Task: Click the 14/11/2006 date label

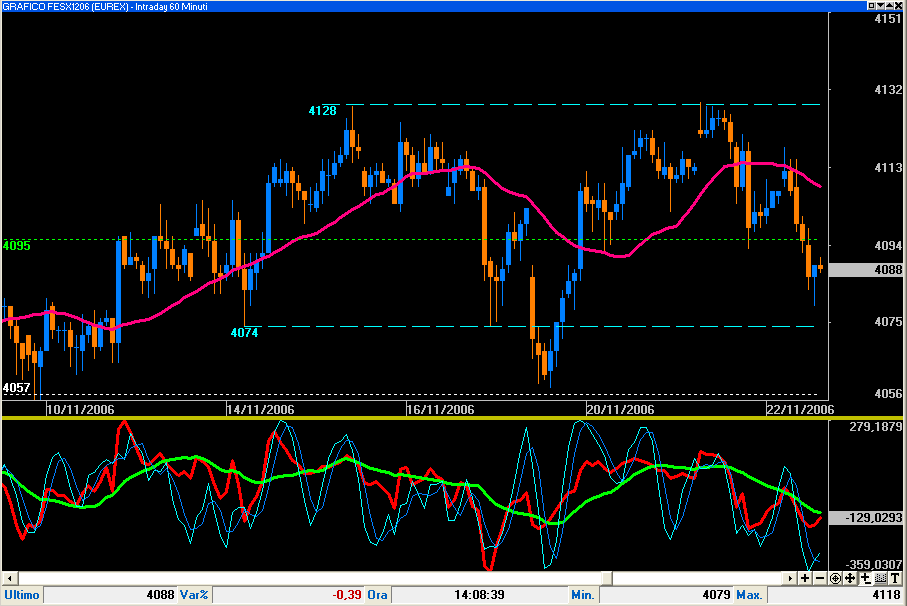Action: (x=260, y=409)
